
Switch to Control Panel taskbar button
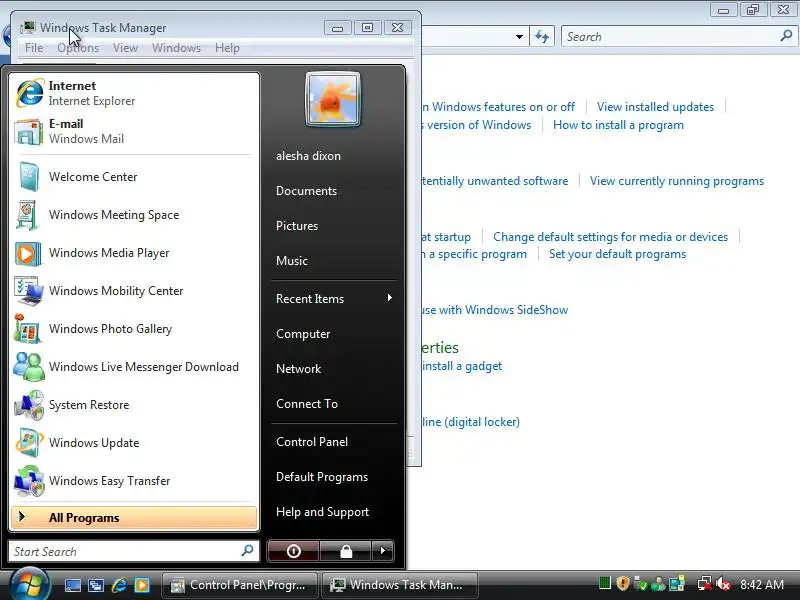pyautogui.click(x=240, y=585)
